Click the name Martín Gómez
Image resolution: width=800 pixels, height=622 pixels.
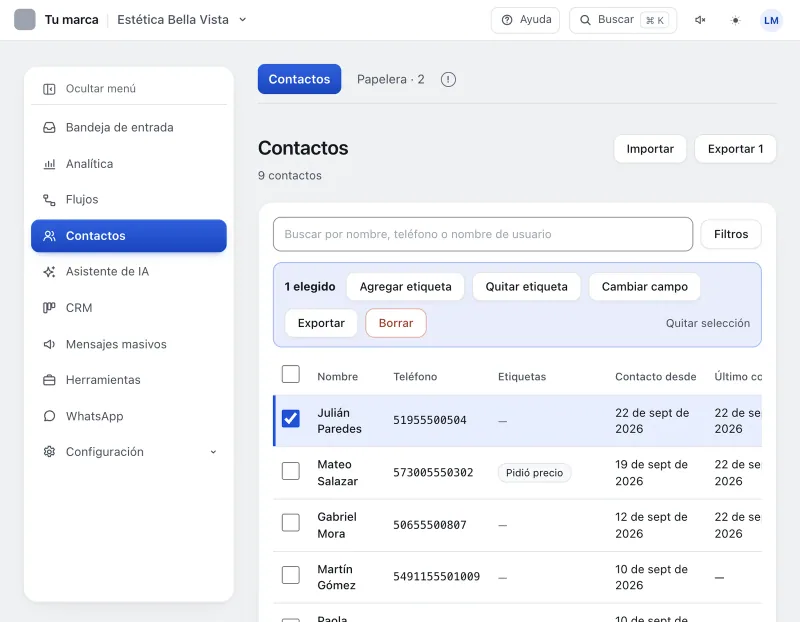click(336, 577)
